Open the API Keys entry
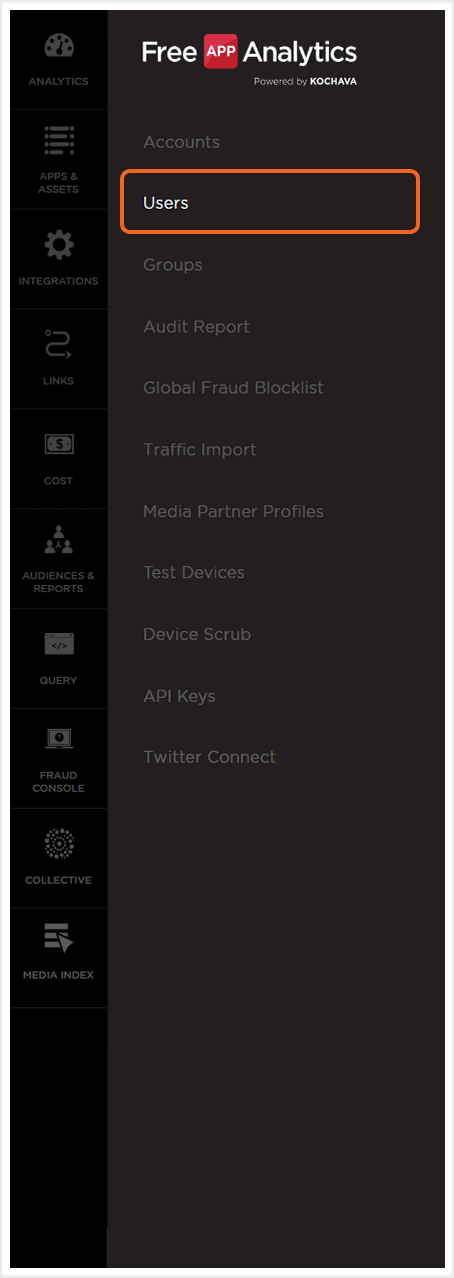This screenshot has height=1278, width=454. [179, 696]
